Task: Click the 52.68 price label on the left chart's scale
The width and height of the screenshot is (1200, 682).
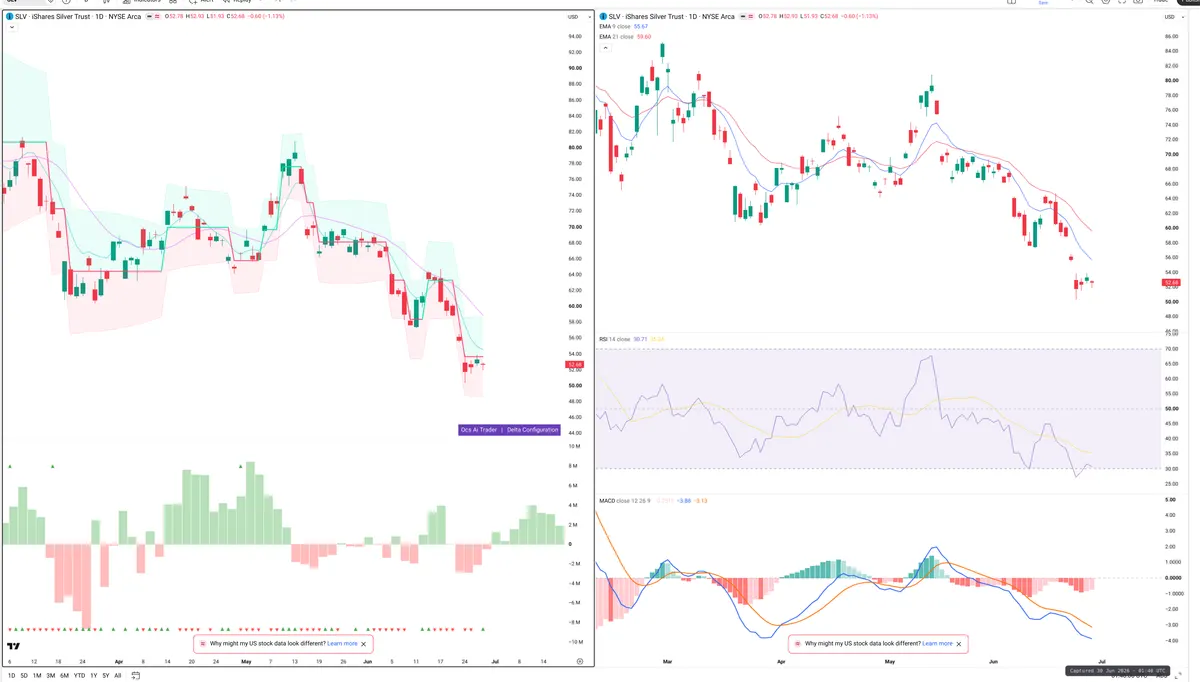Action: (574, 365)
